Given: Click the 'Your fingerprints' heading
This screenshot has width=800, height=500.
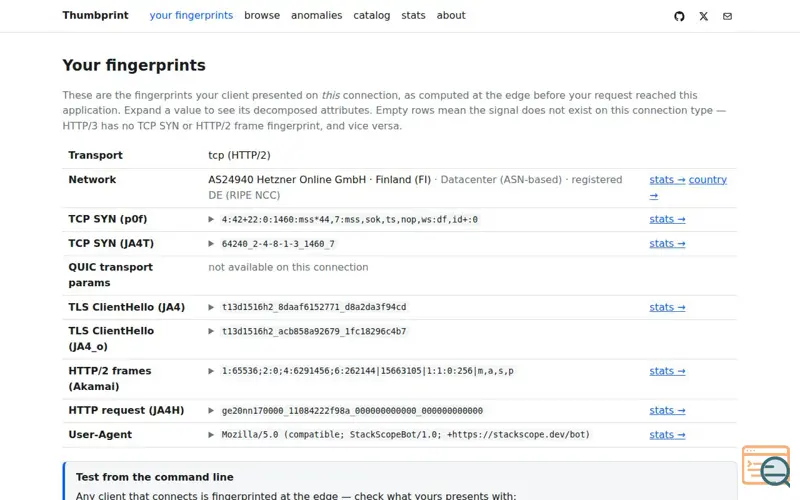Looking at the screenshot, I should [134, 65].
